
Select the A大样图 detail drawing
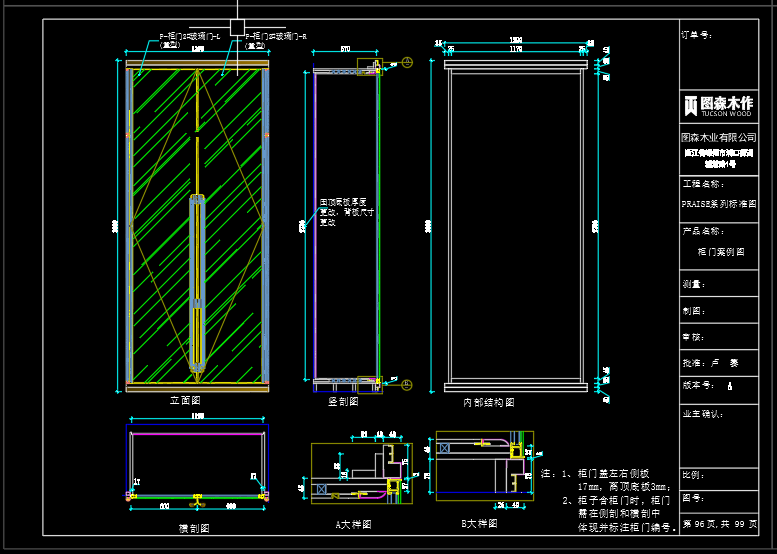click(357, 472)
